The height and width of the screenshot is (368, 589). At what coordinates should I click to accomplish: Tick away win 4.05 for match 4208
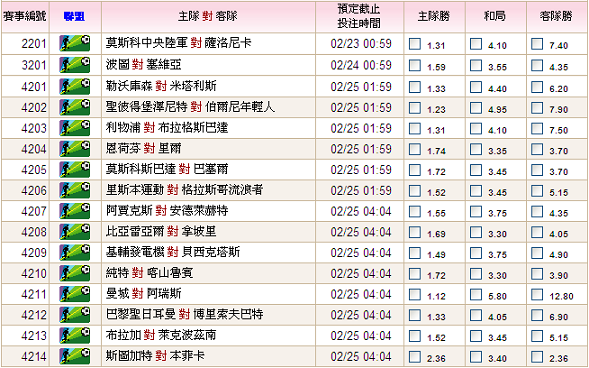coord(537,232)
